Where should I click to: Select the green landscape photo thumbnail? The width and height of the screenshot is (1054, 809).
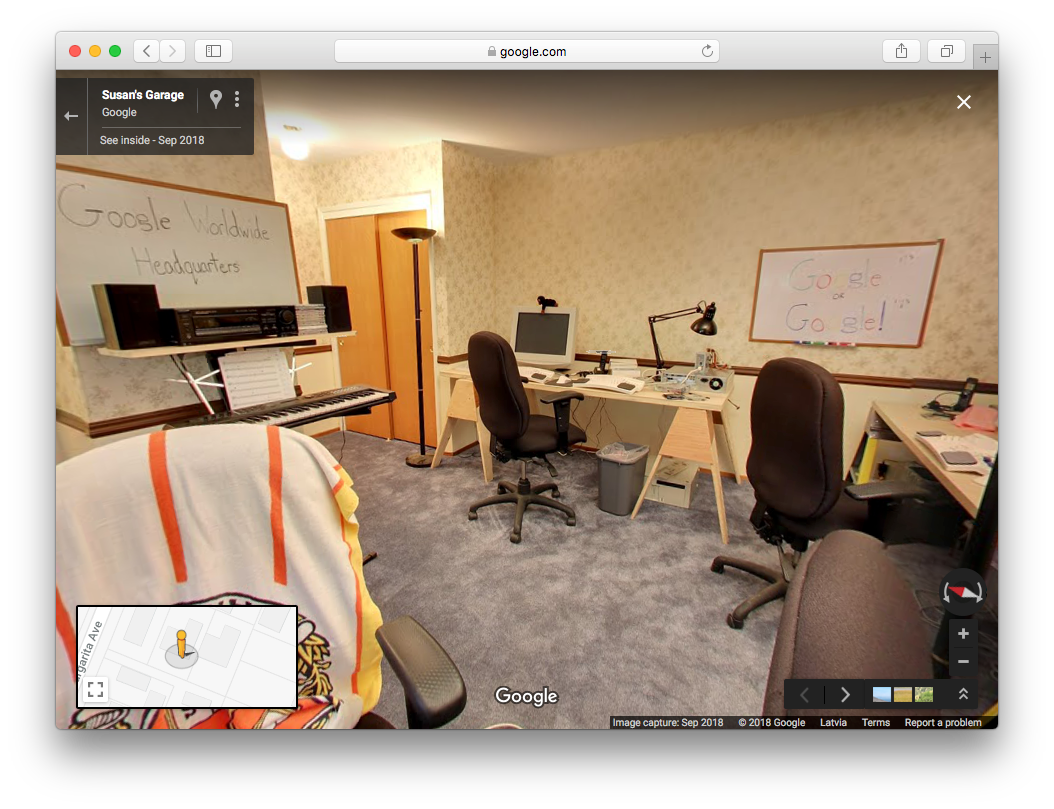(x=923, y=694)
